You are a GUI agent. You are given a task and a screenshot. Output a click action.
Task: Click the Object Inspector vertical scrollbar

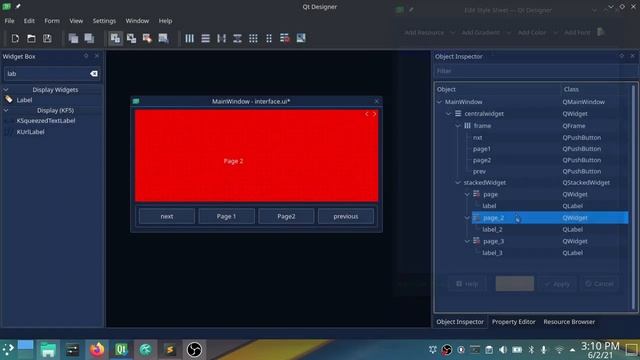pyautogui.click(x=633, y=197)
